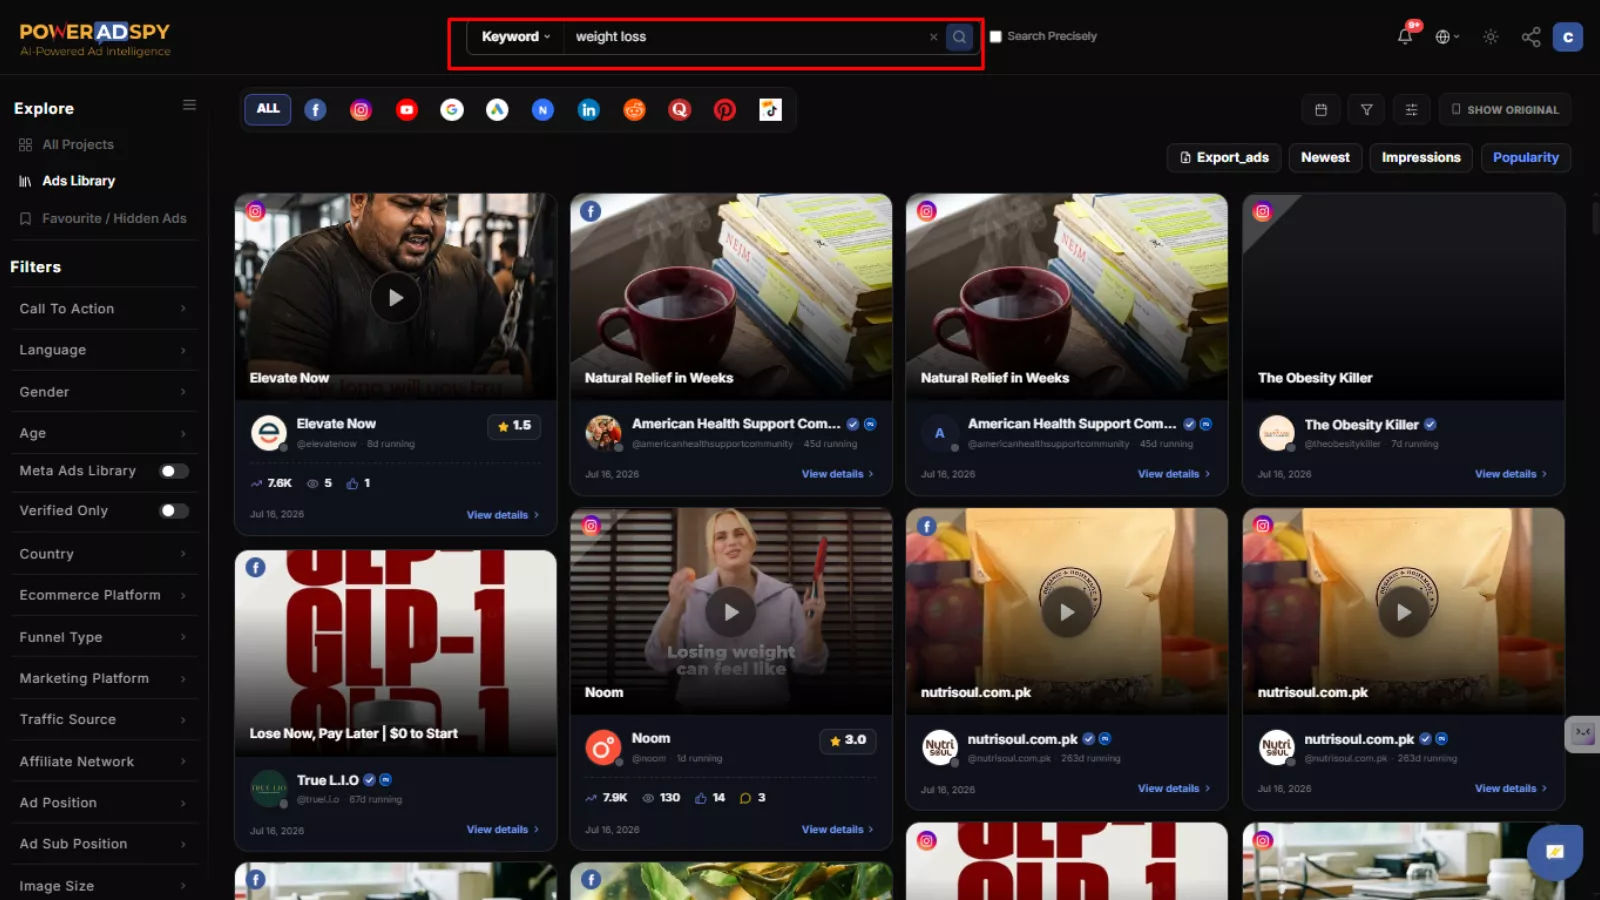This screenshot has width=1600, height=900.
Task: Open View details for the Noom ad
Action: (837, 829)
